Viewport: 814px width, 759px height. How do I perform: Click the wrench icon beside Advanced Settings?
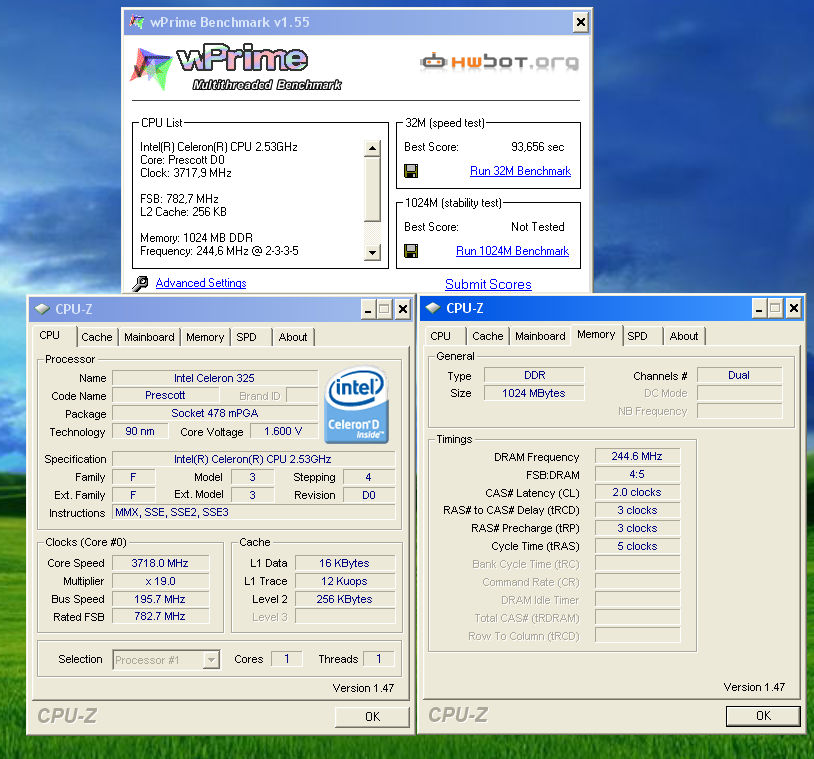tap(140, 283)
